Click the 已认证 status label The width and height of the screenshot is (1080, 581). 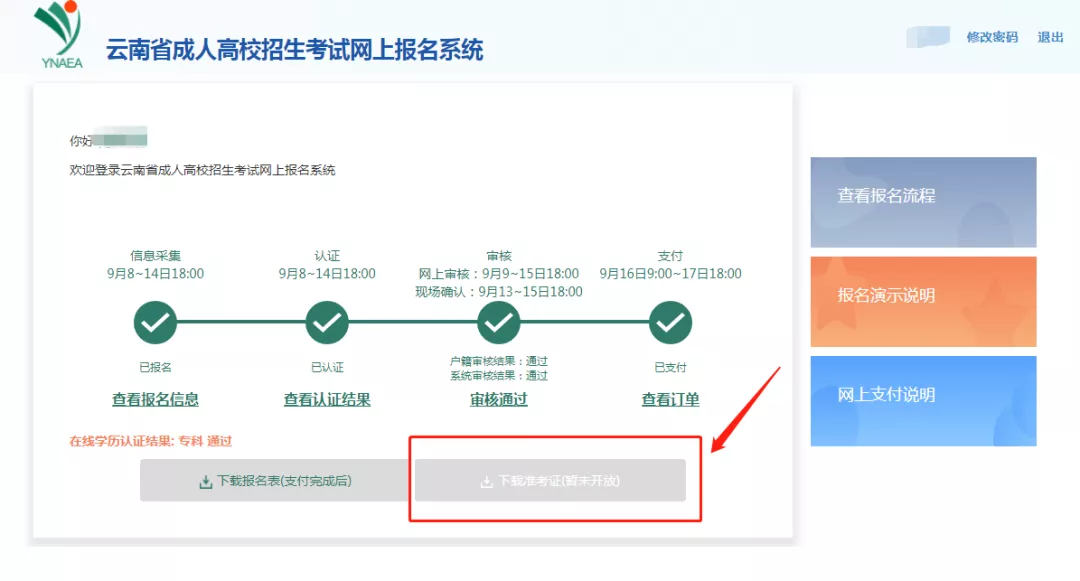(327, 367)
